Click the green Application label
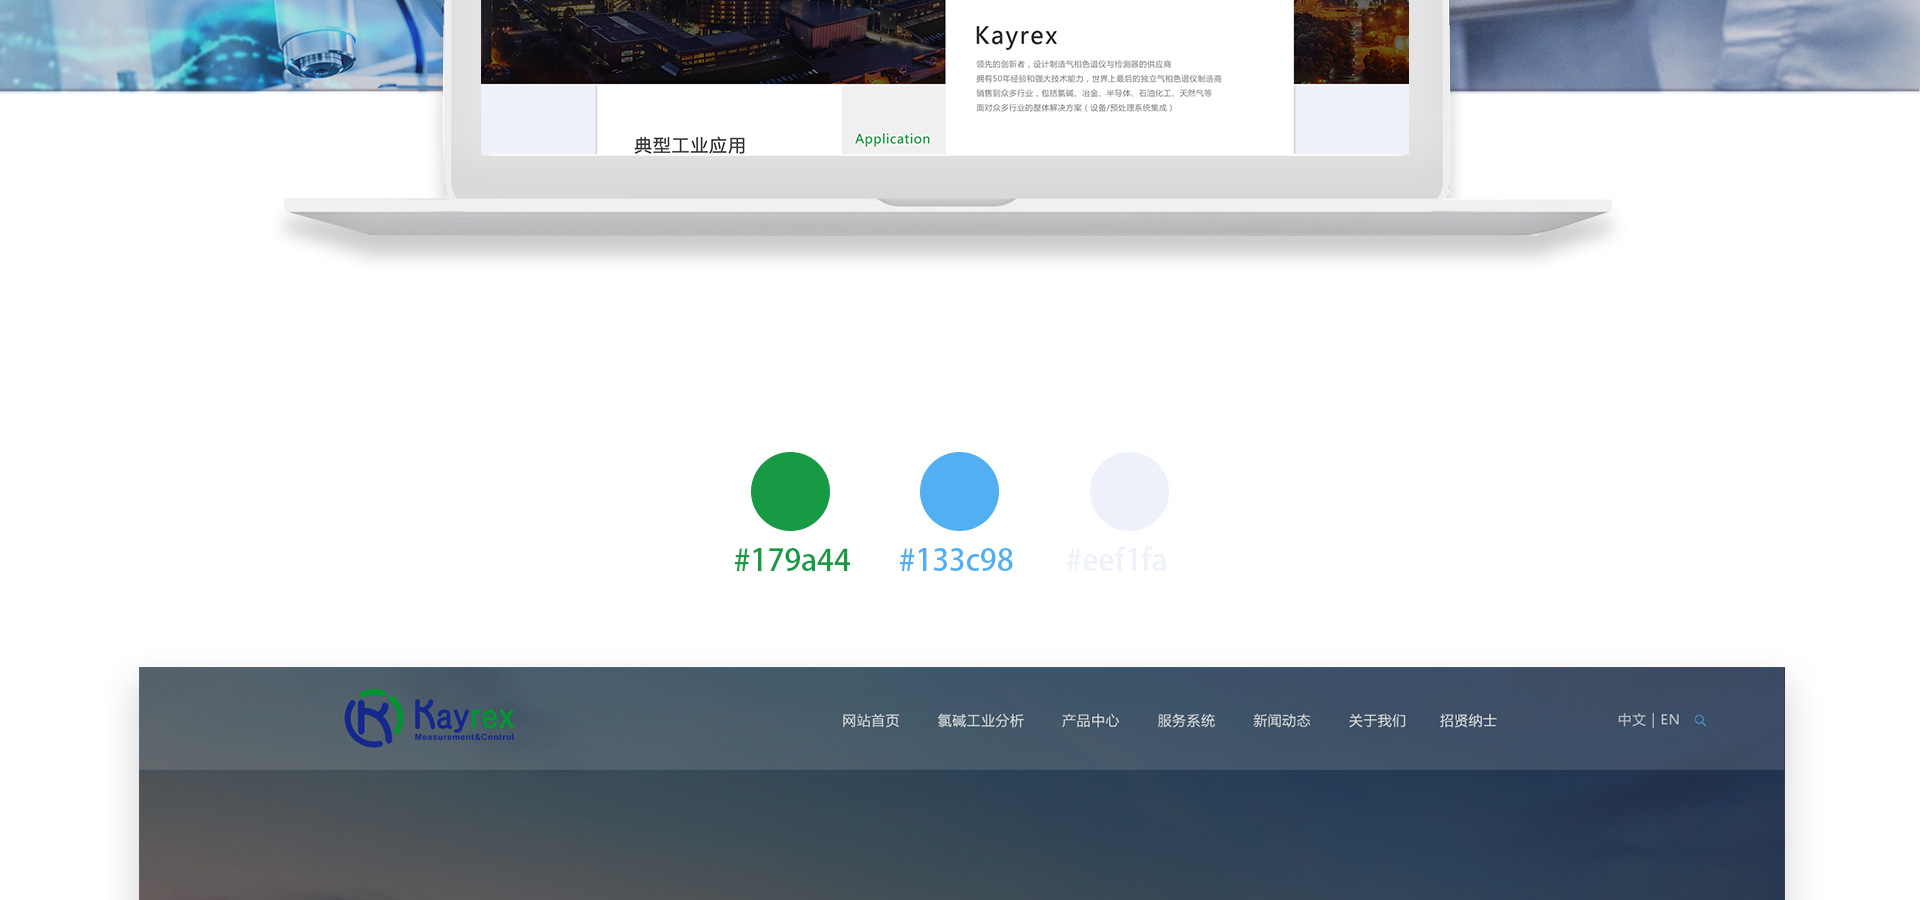1920x900 pixels. coord(892,139)
